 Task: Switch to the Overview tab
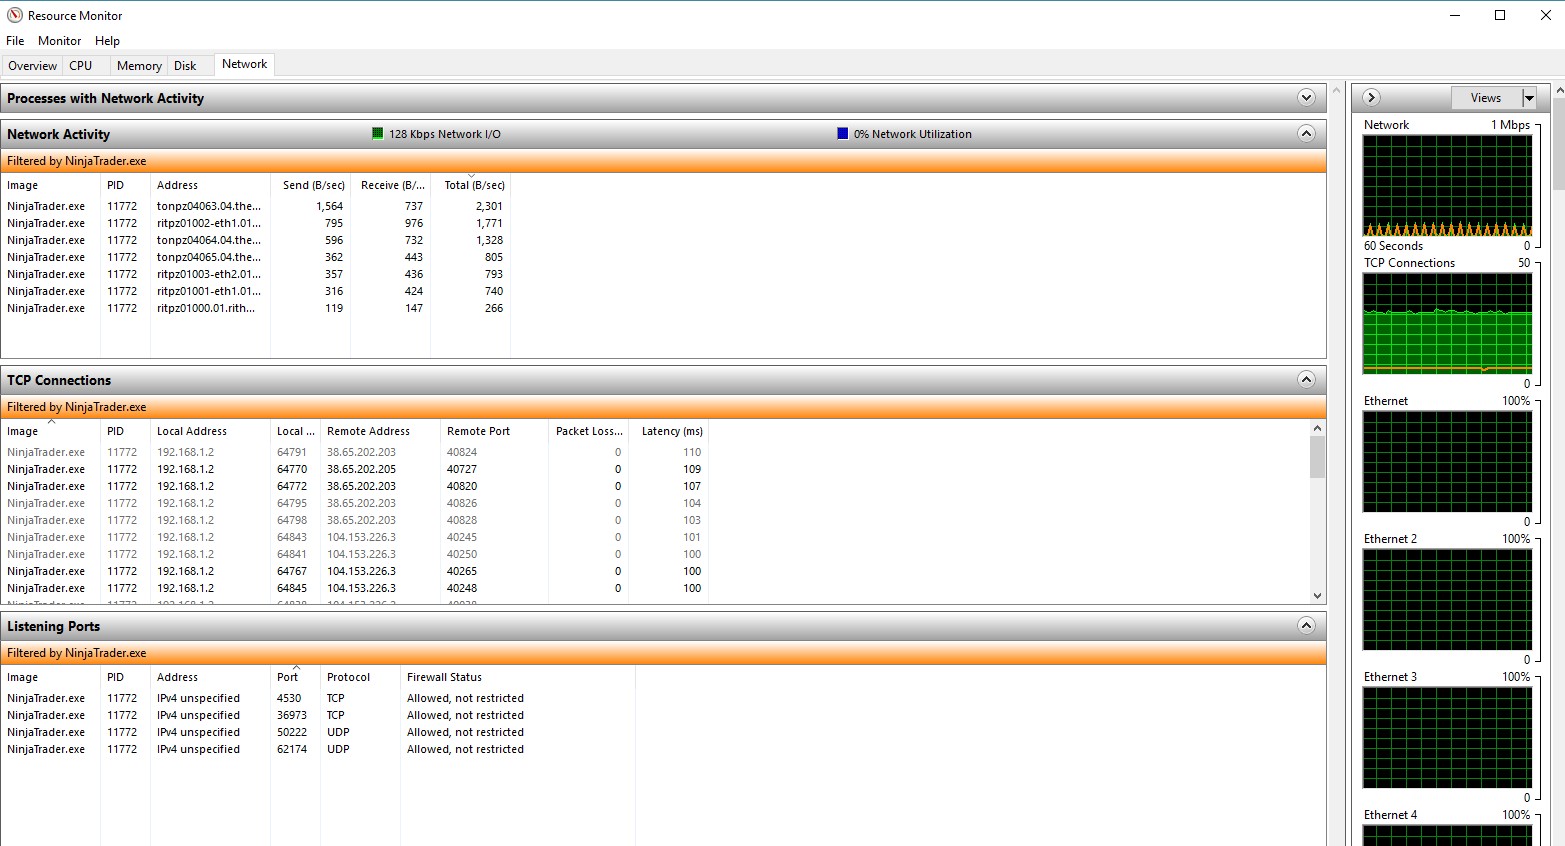coord(32,66)
